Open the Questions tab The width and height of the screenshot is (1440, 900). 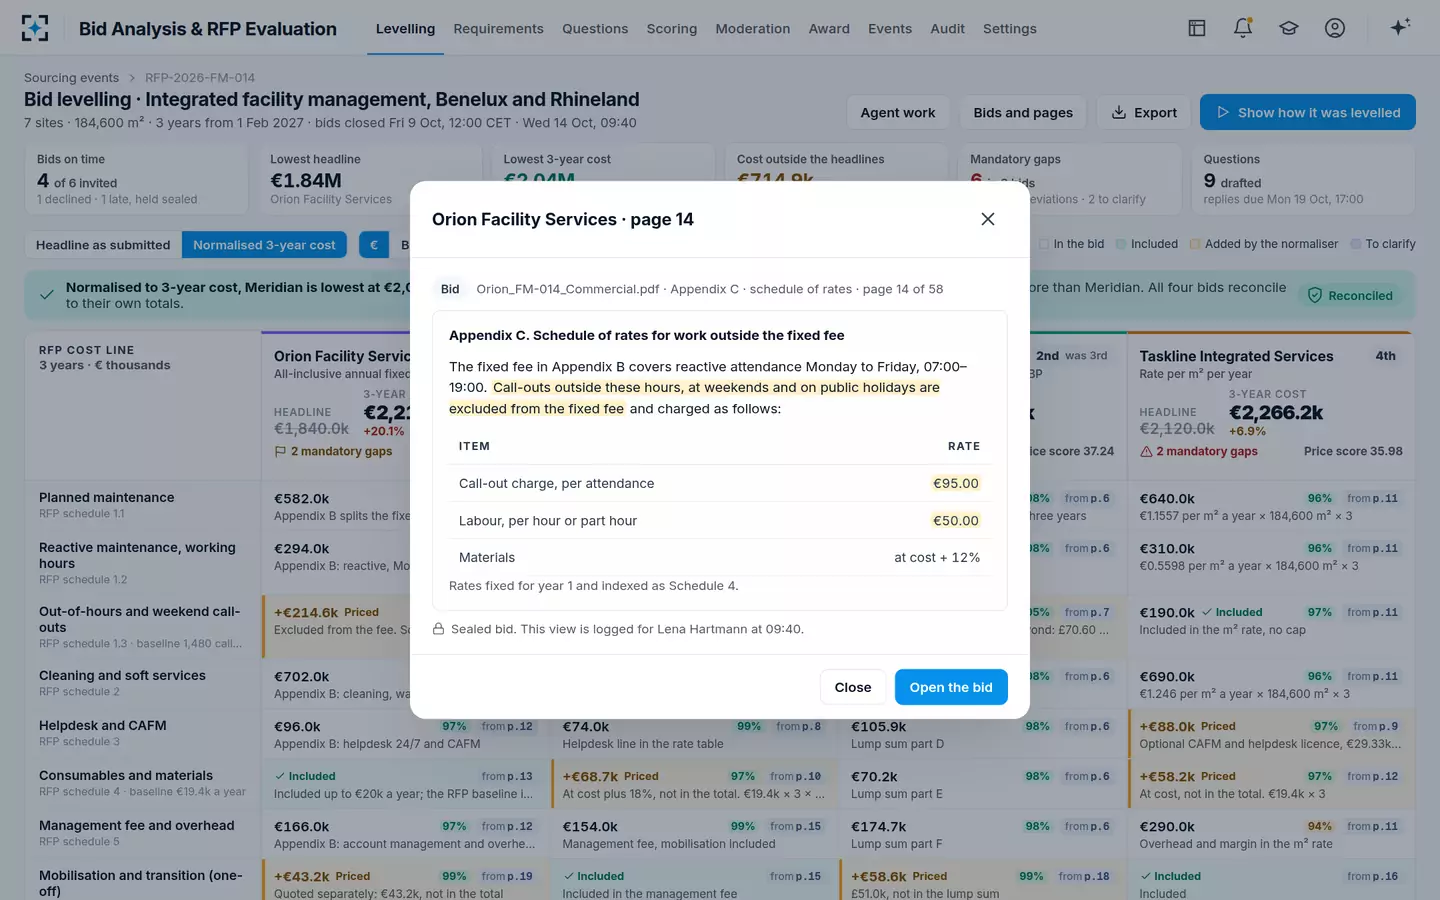point(595,28)
